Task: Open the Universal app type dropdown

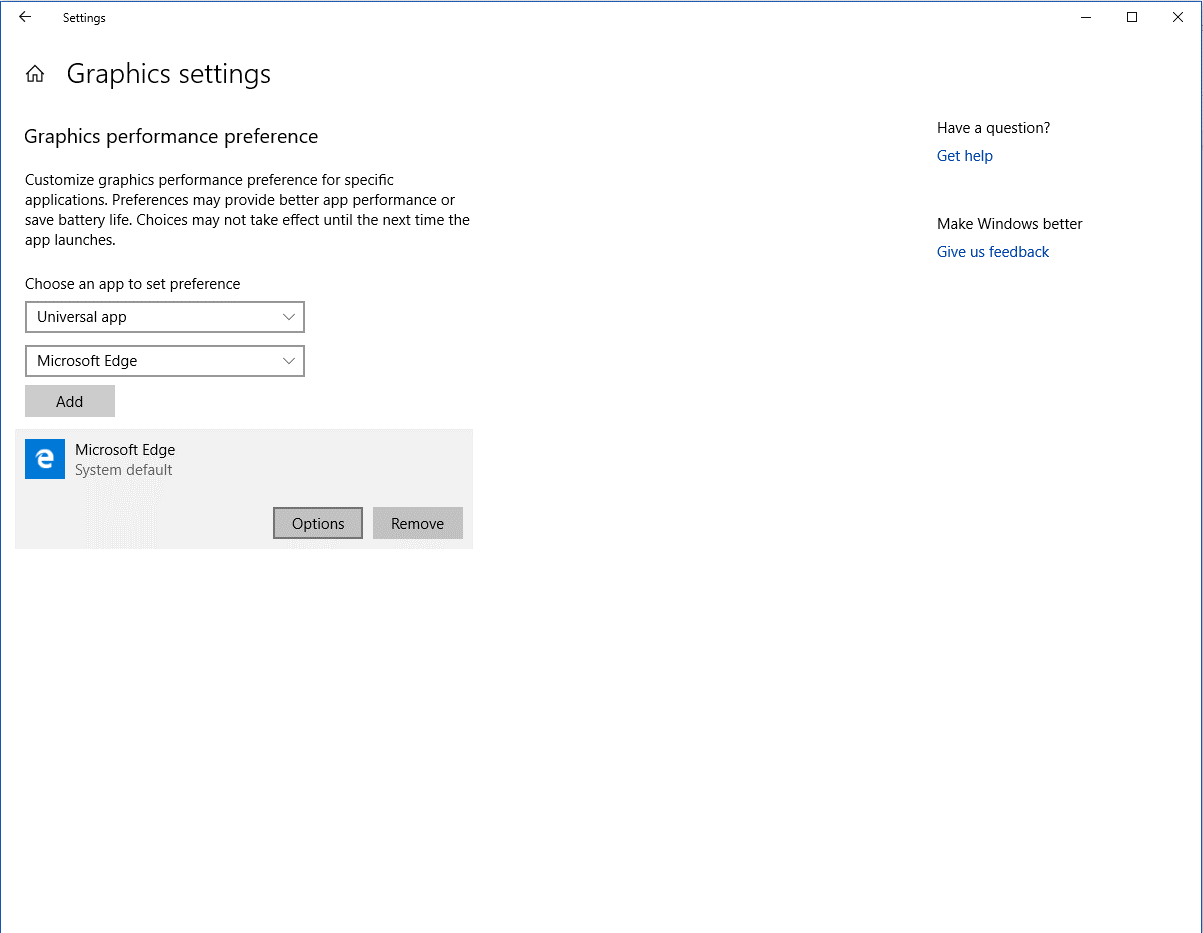Action: pyautogui.click(x=165, y=317)
